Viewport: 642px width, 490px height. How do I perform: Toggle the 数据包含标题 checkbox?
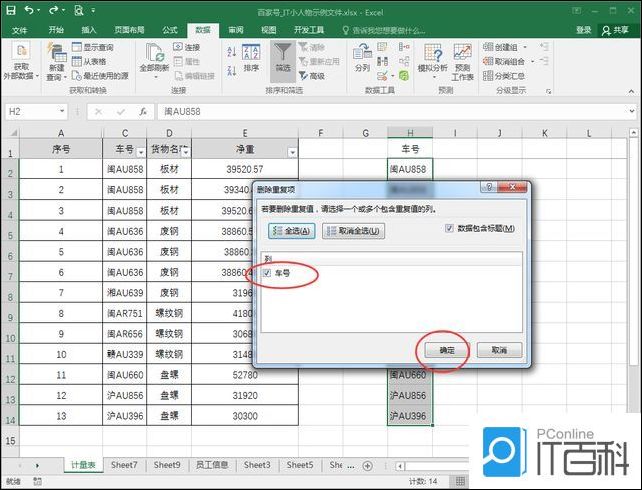click(449, 229)
